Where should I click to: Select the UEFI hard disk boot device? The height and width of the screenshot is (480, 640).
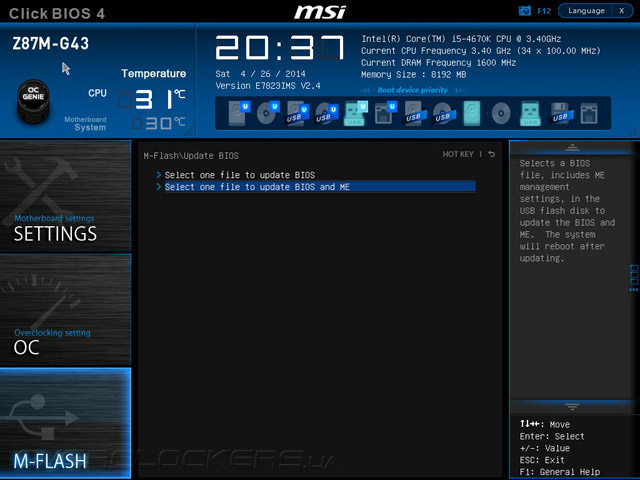239,113
